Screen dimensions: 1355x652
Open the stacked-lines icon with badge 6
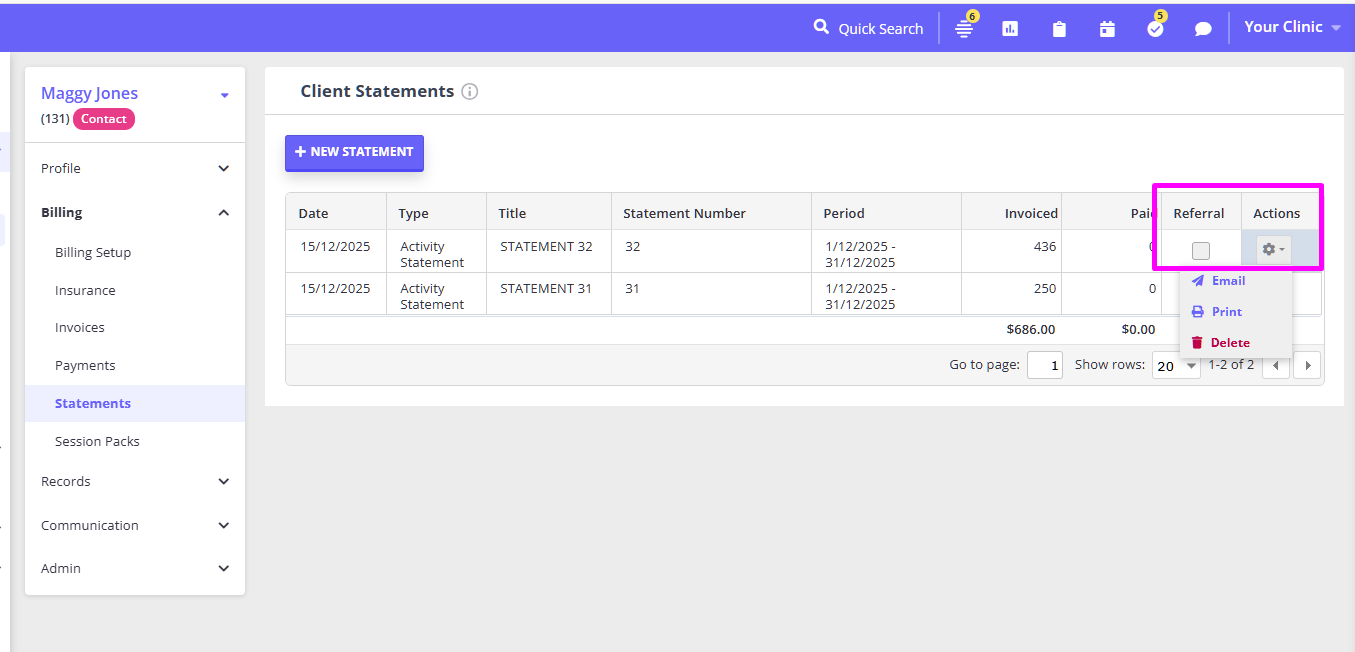[x=964, y=29]
